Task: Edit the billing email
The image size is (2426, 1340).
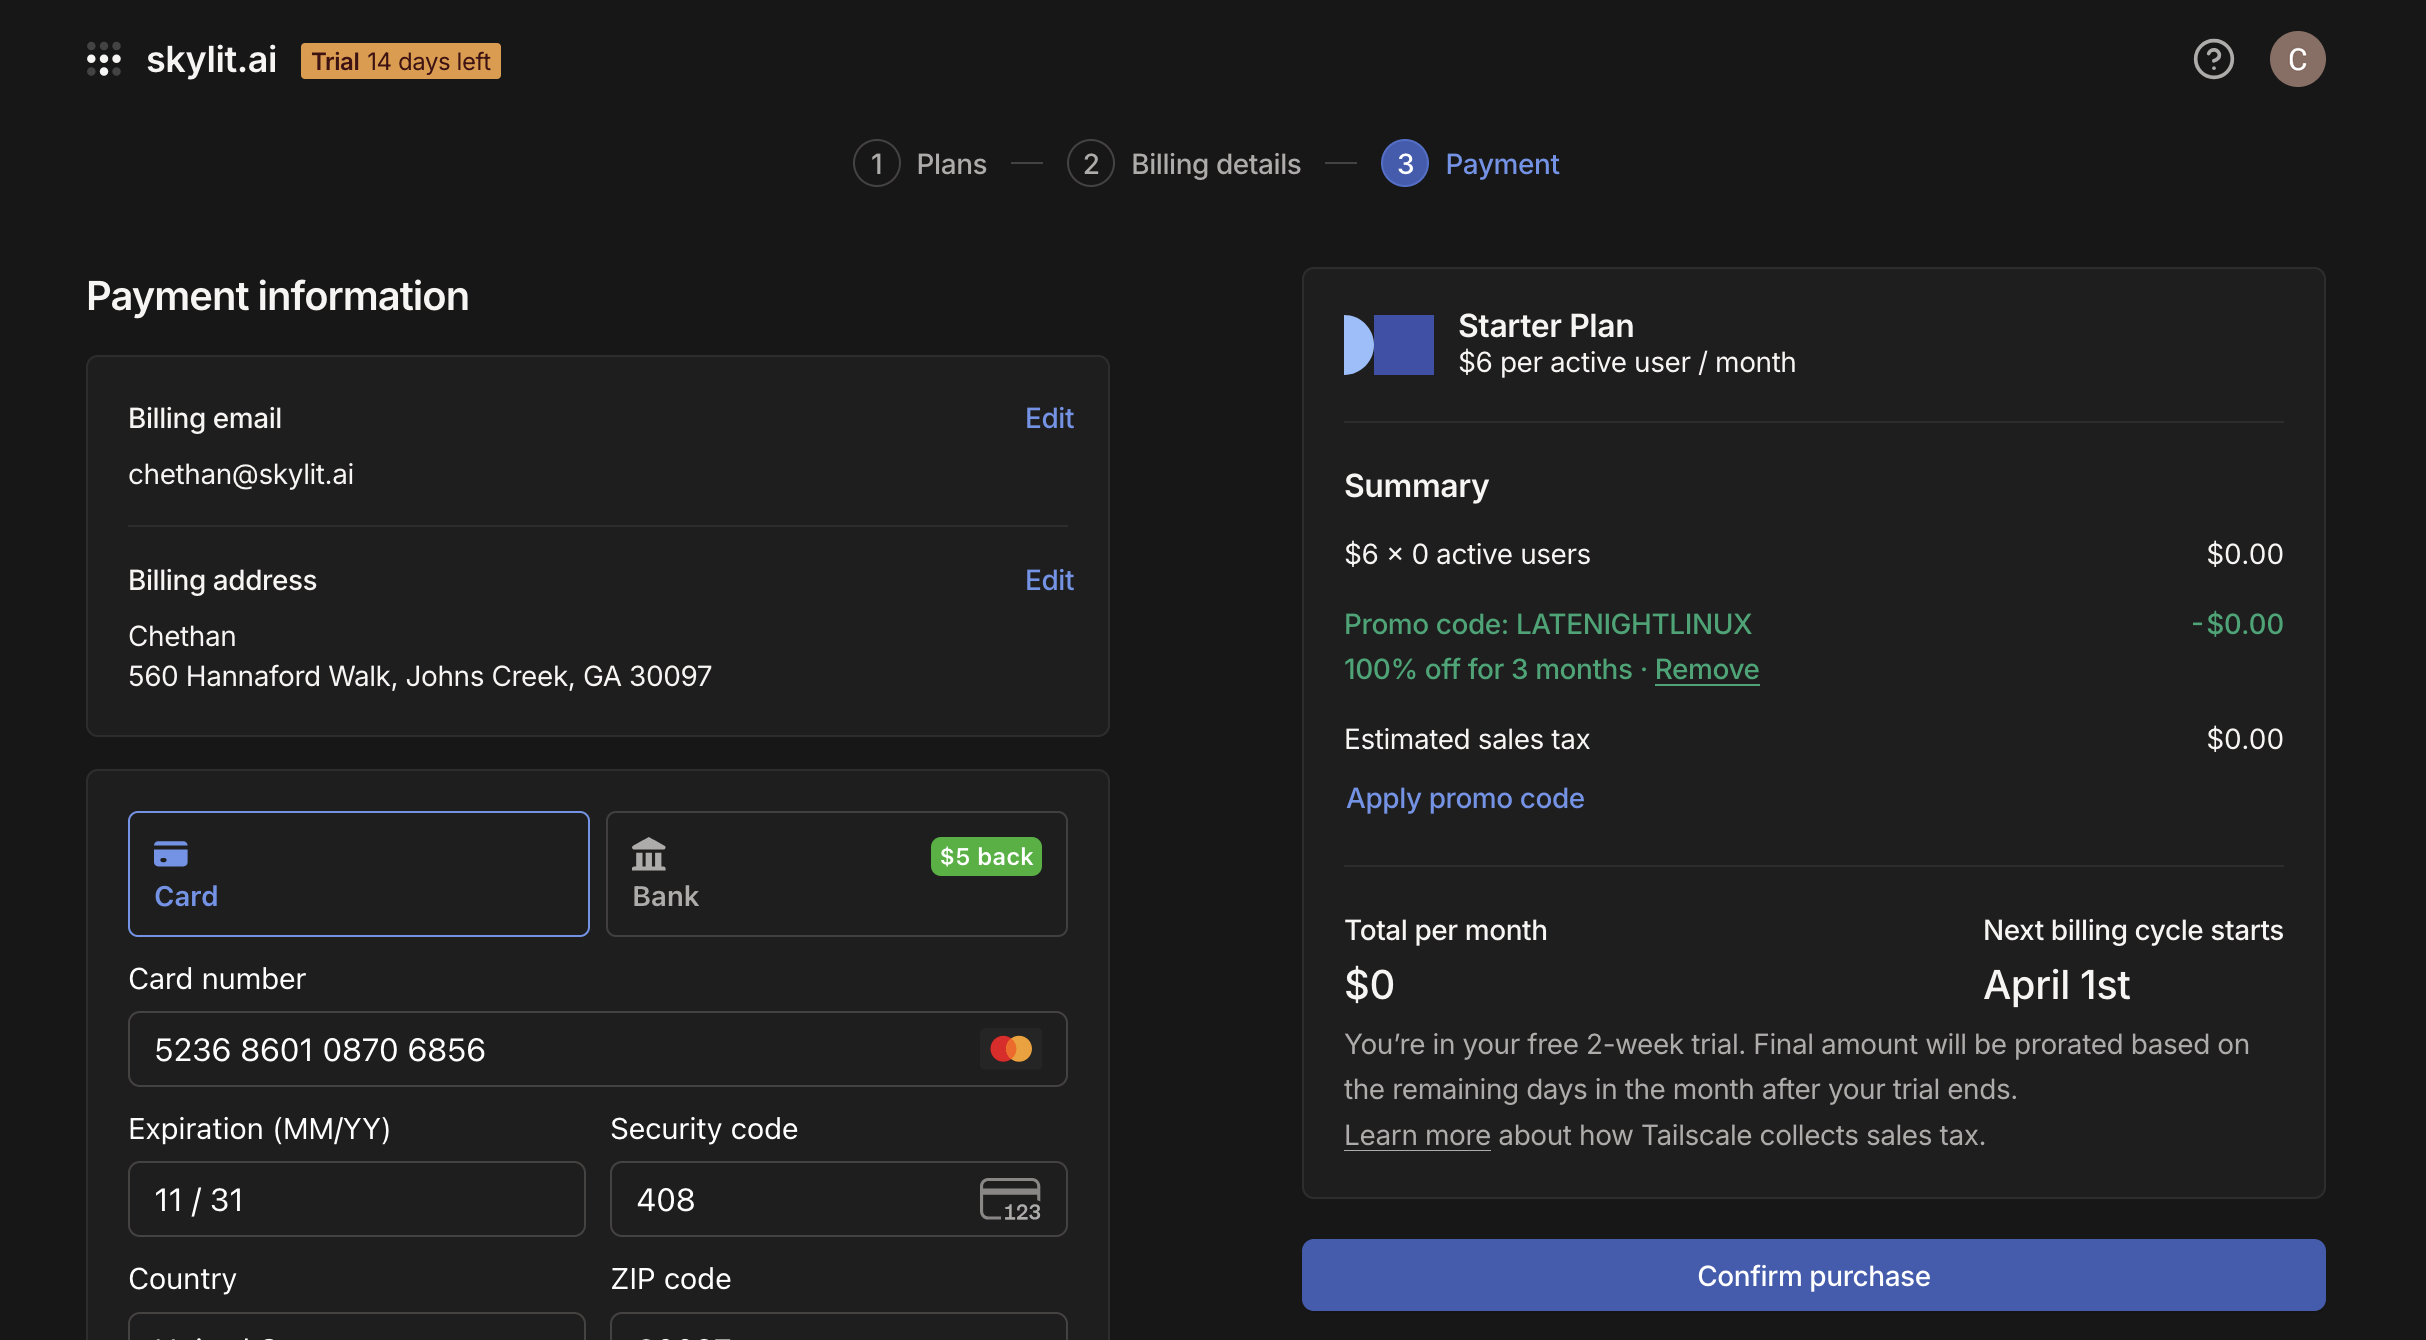Action: 1049,418
